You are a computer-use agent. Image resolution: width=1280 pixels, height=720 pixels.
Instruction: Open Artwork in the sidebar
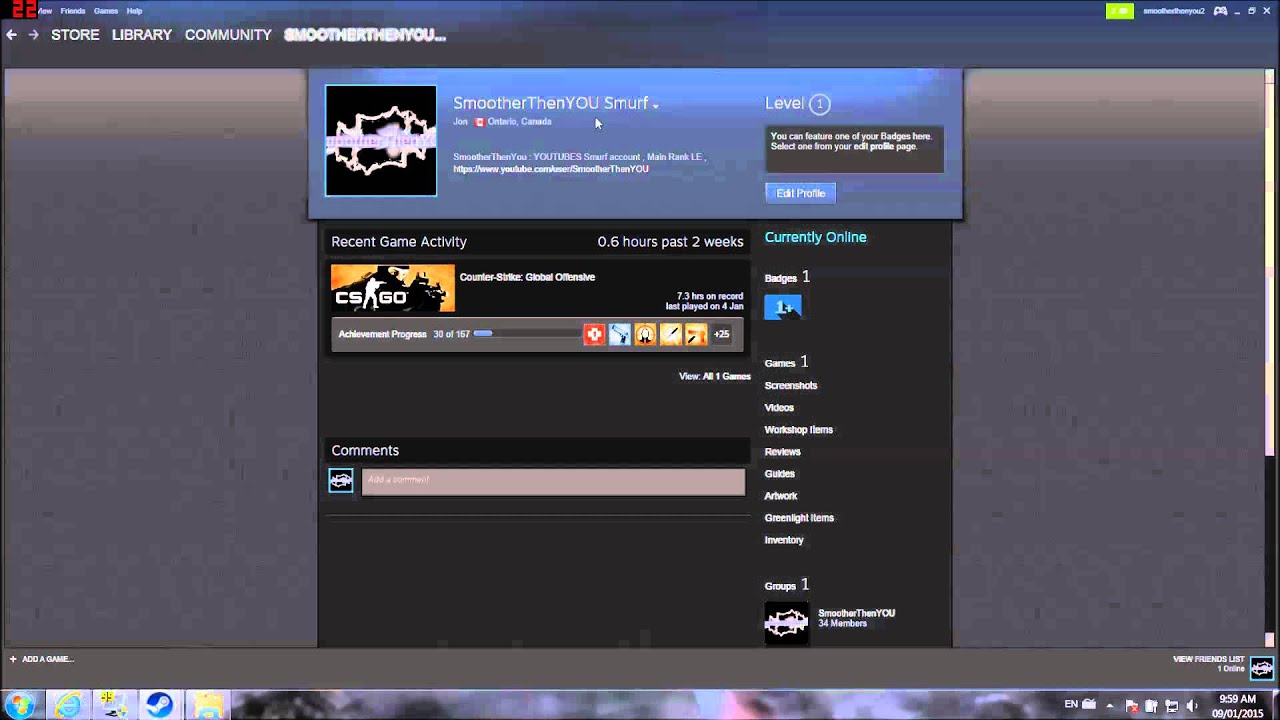(781, 495)
